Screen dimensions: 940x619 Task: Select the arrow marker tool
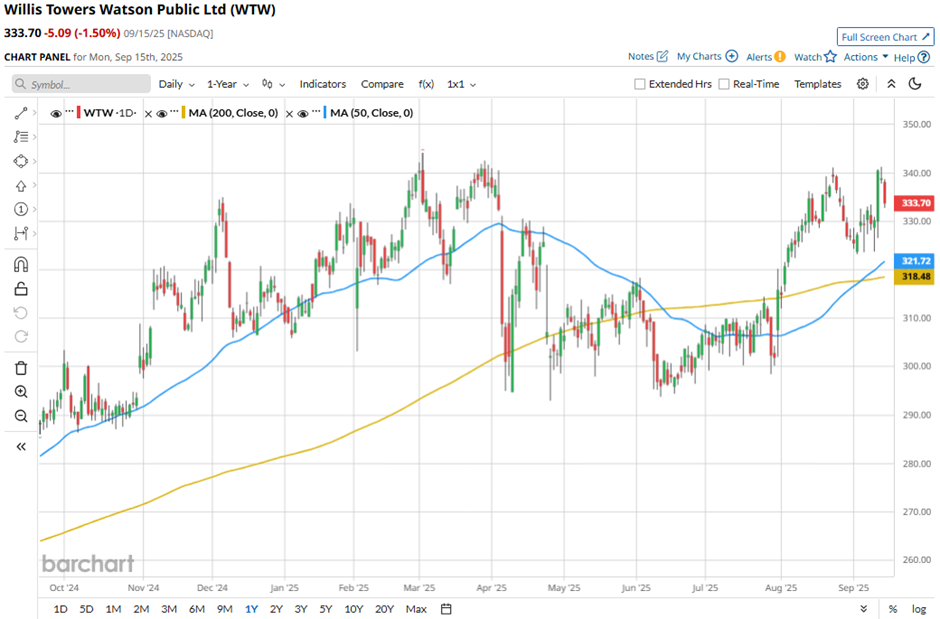click(21, 186)
